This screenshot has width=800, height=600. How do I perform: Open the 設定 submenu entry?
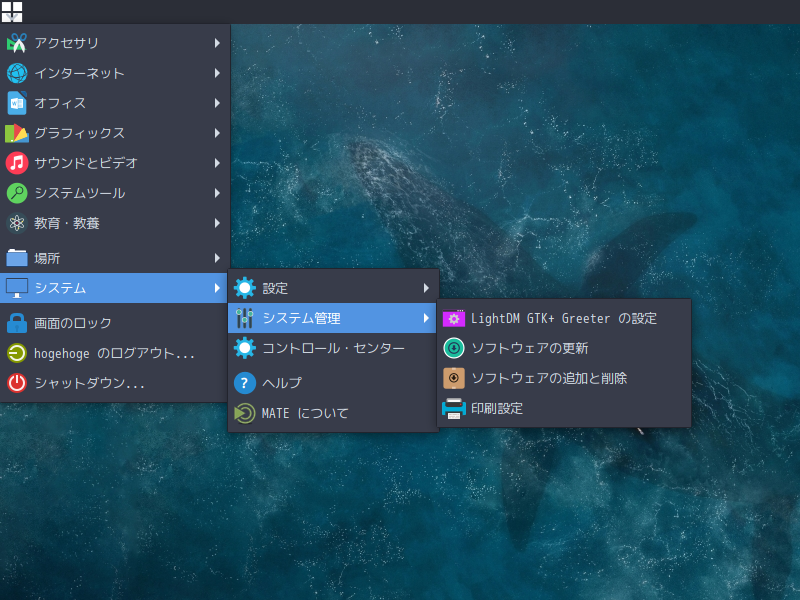333,288
